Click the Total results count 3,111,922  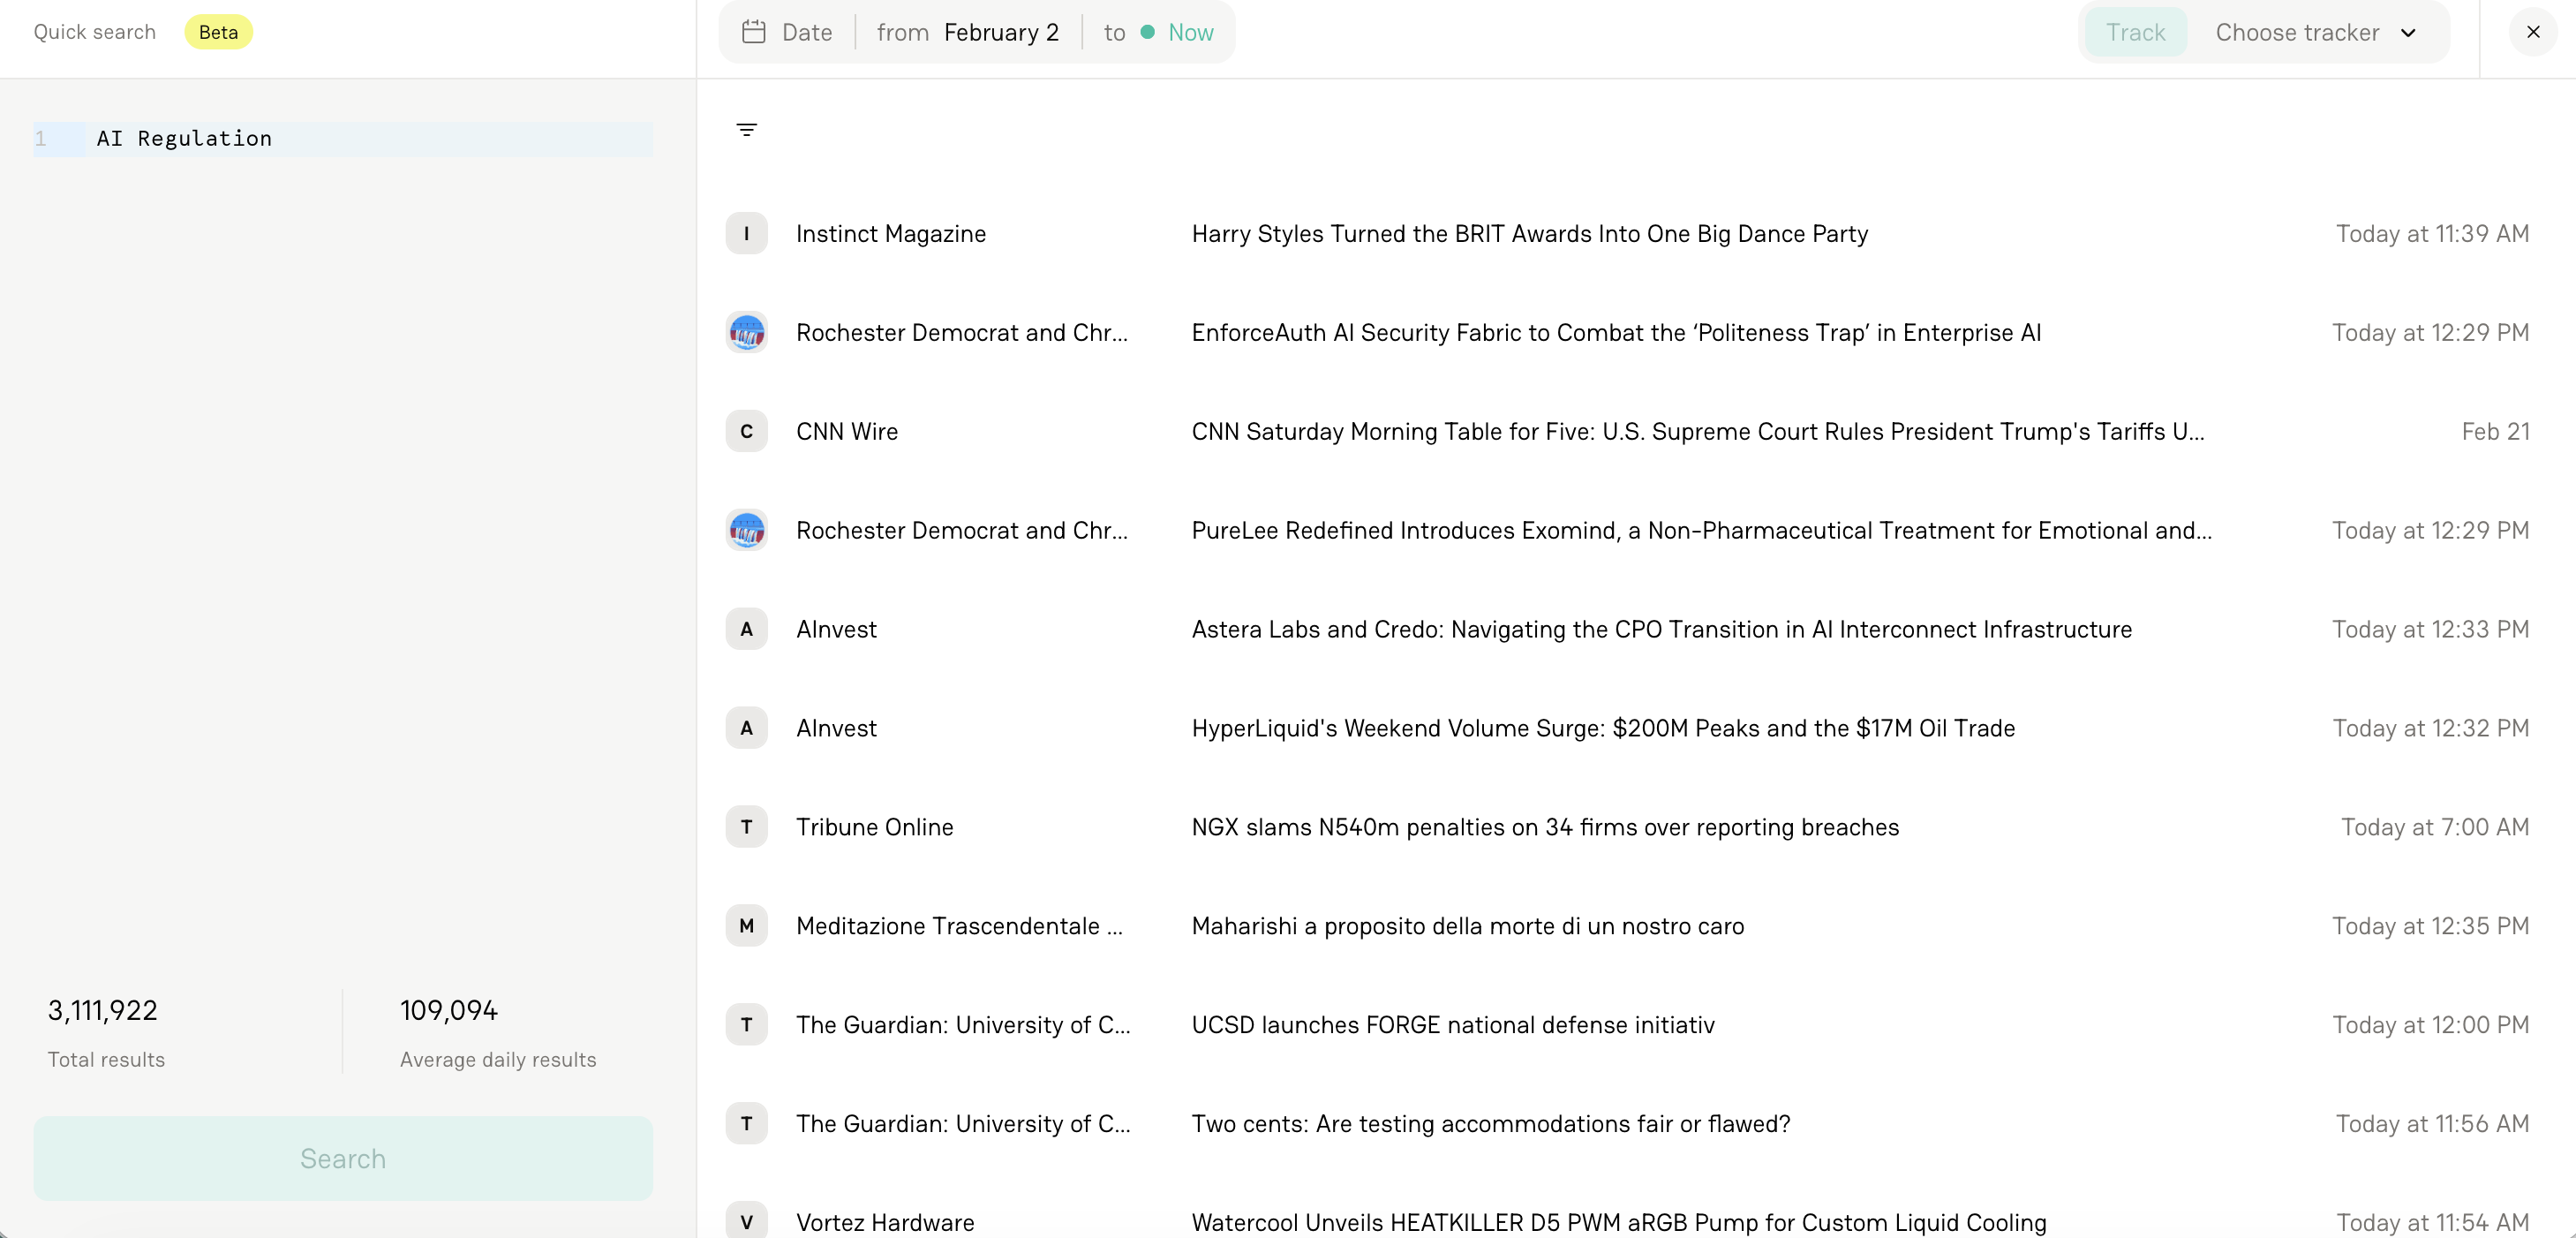102,1010
